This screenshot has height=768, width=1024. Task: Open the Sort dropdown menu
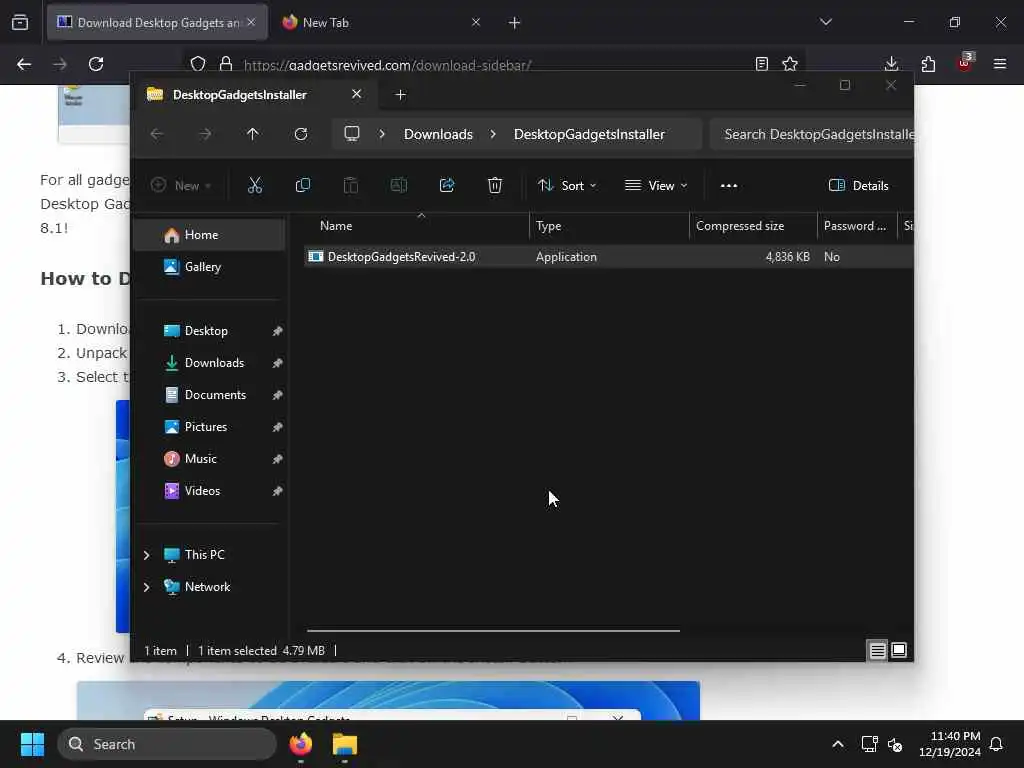[567, 185]
